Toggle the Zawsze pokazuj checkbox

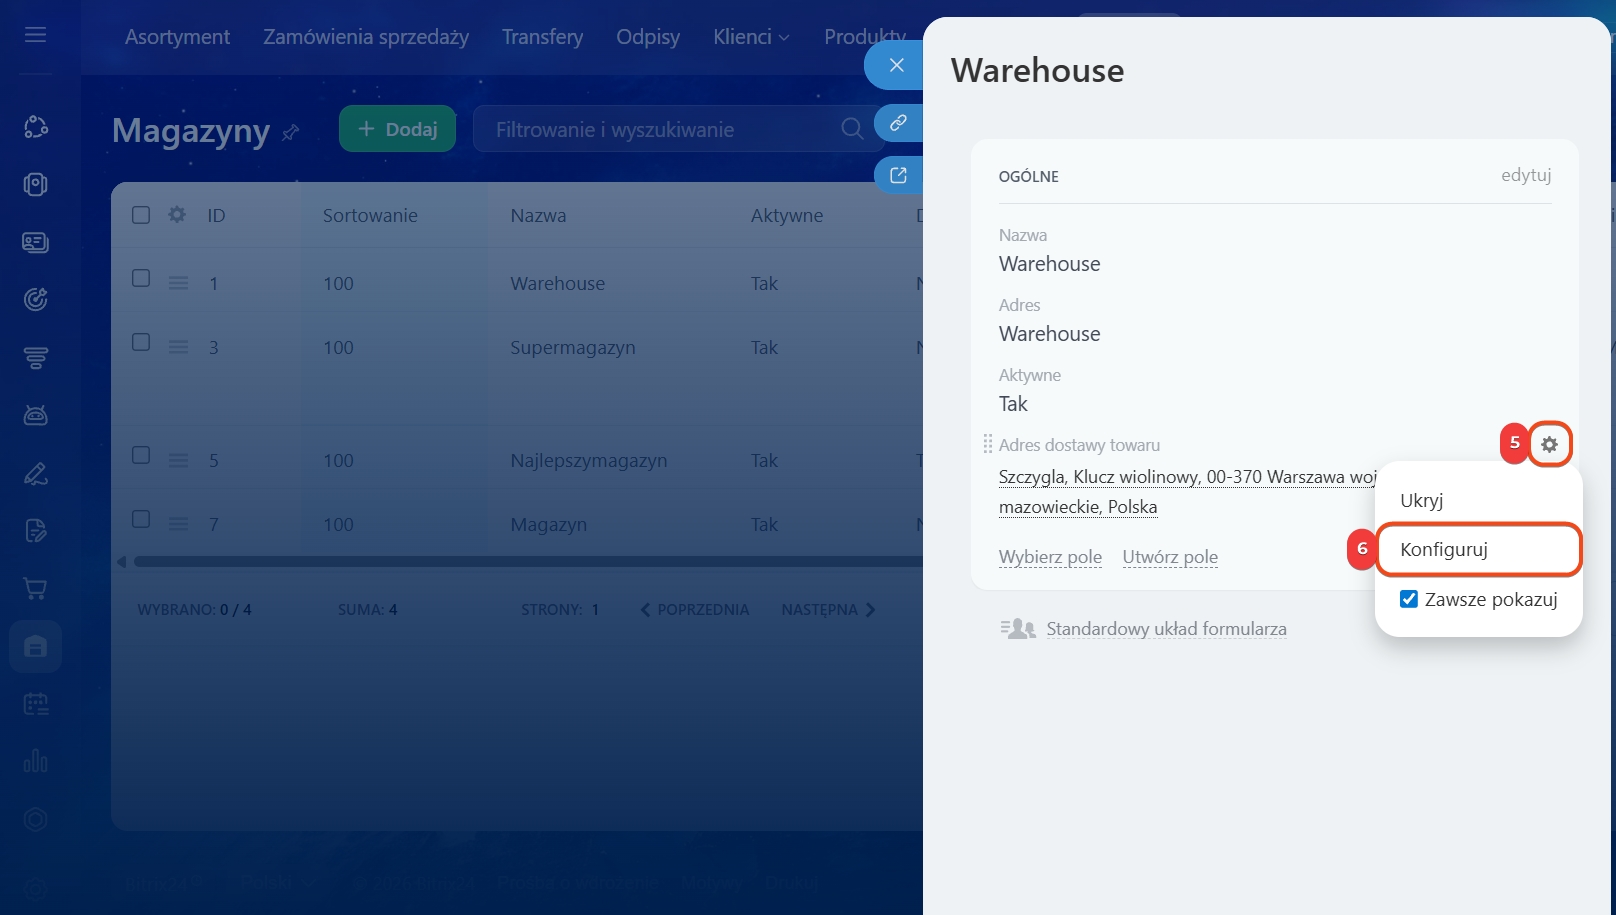(1409, 599)
